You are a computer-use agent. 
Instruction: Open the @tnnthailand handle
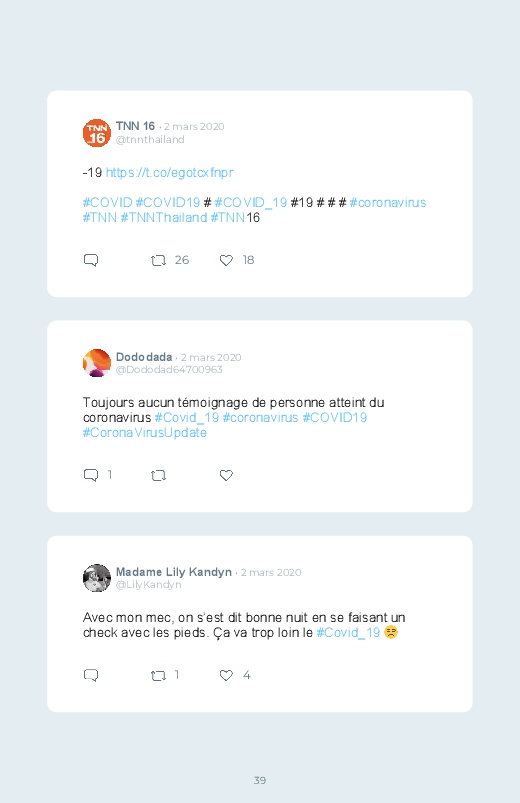(150, 139)
